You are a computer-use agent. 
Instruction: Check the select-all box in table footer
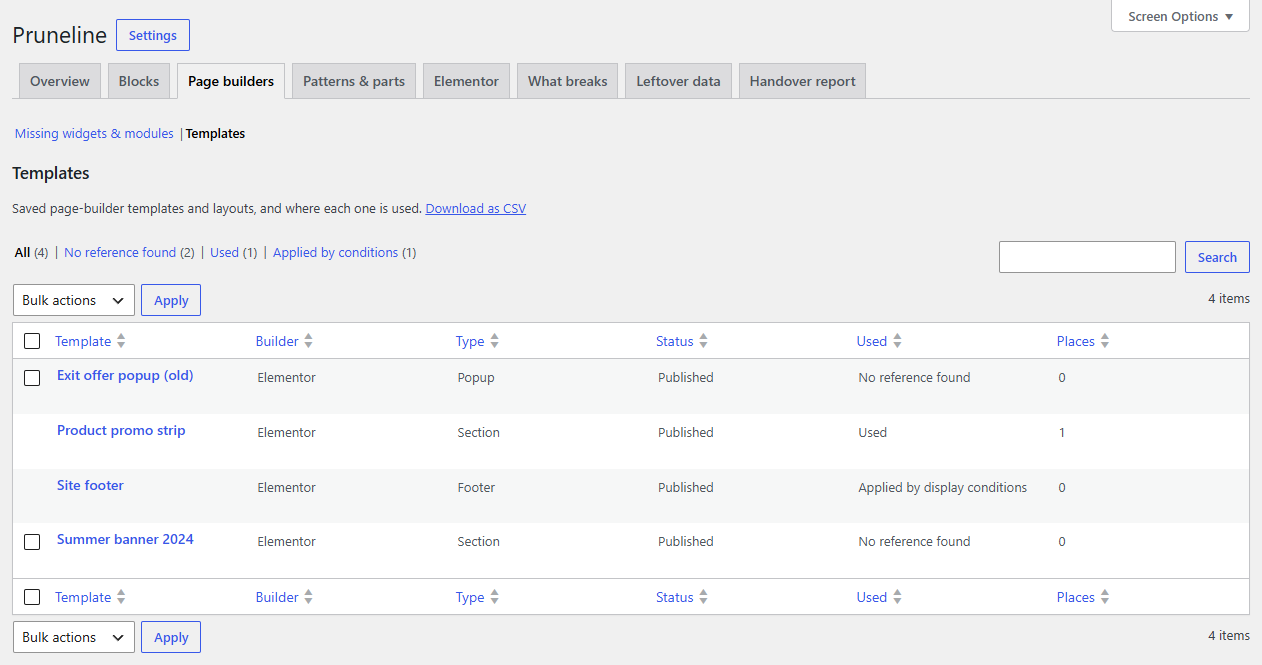[32, 597]
